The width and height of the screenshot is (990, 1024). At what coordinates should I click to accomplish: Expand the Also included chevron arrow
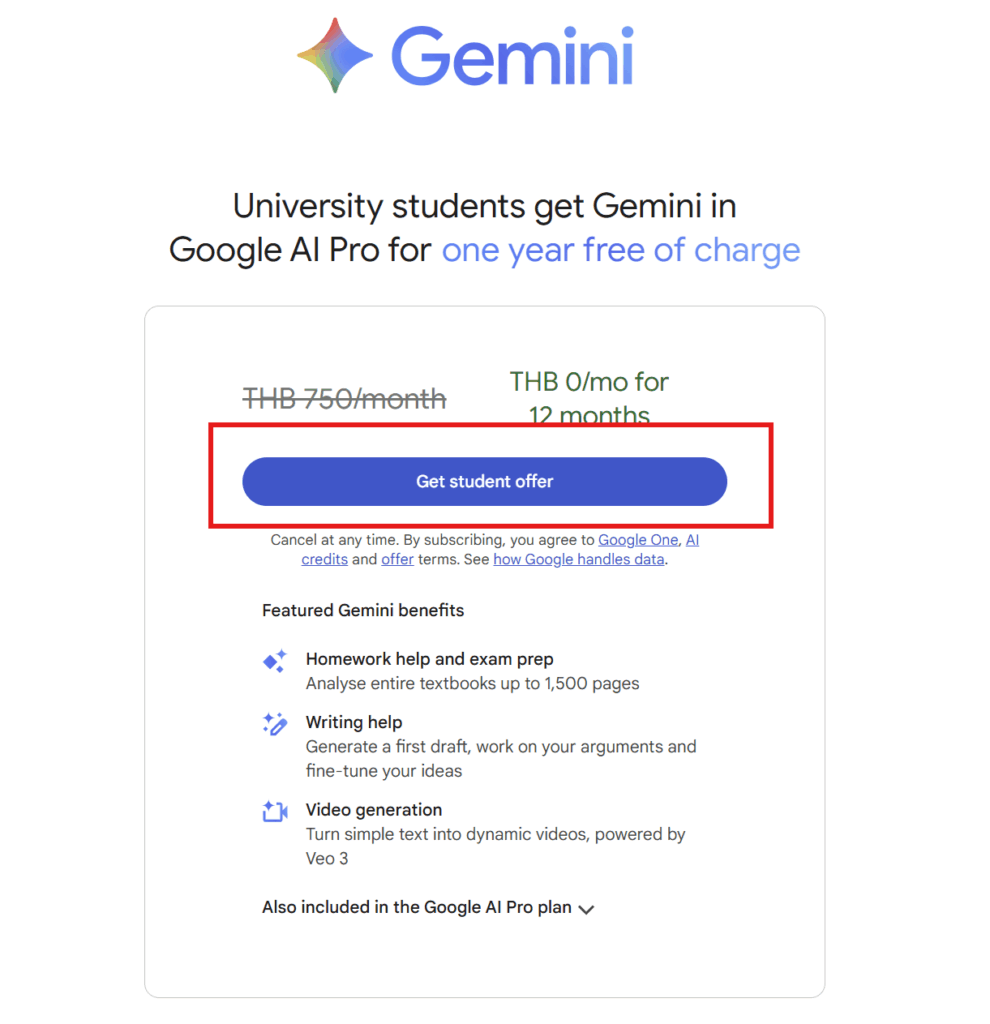pyautogui.click(x=587, y=909)
